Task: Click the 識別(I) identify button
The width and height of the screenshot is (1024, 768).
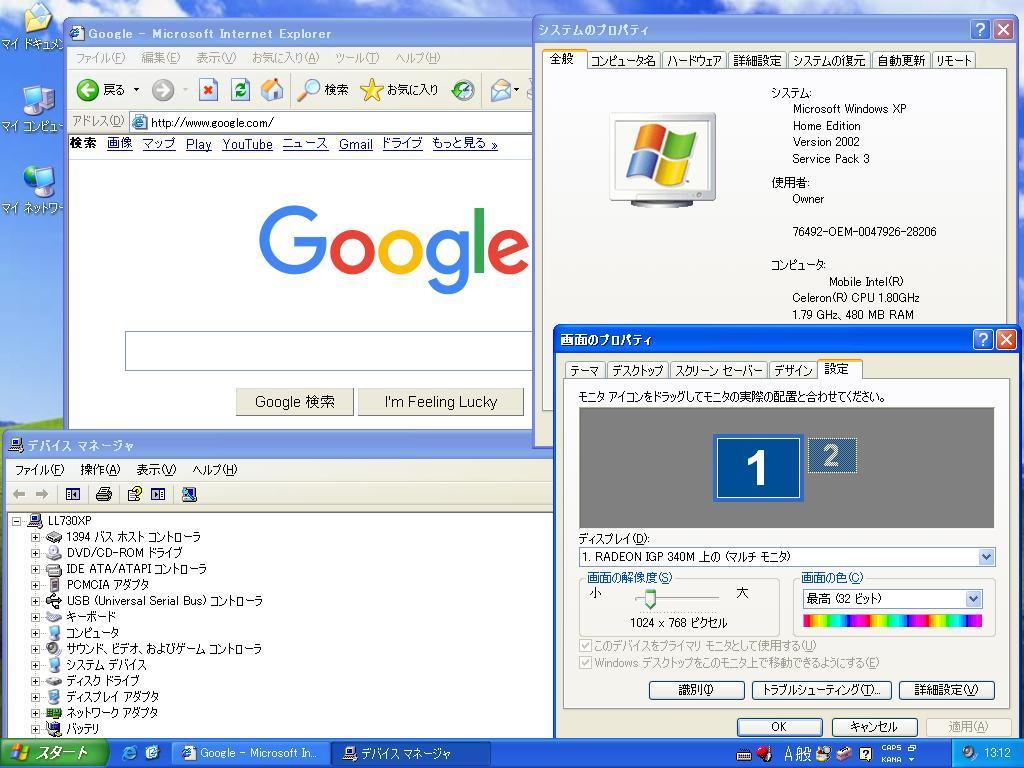Action: (x=696, y=690)
